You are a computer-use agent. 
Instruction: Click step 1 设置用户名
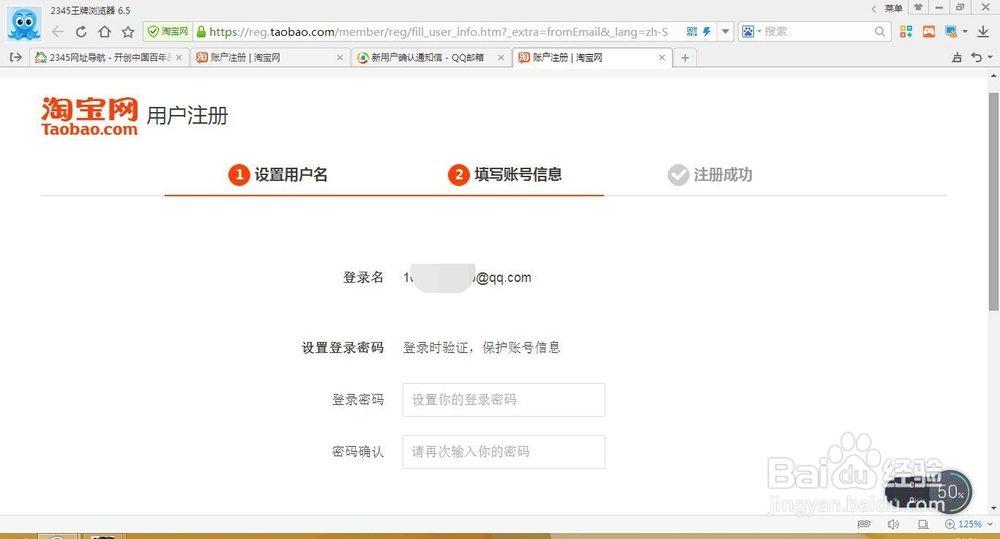click(278, 174)
